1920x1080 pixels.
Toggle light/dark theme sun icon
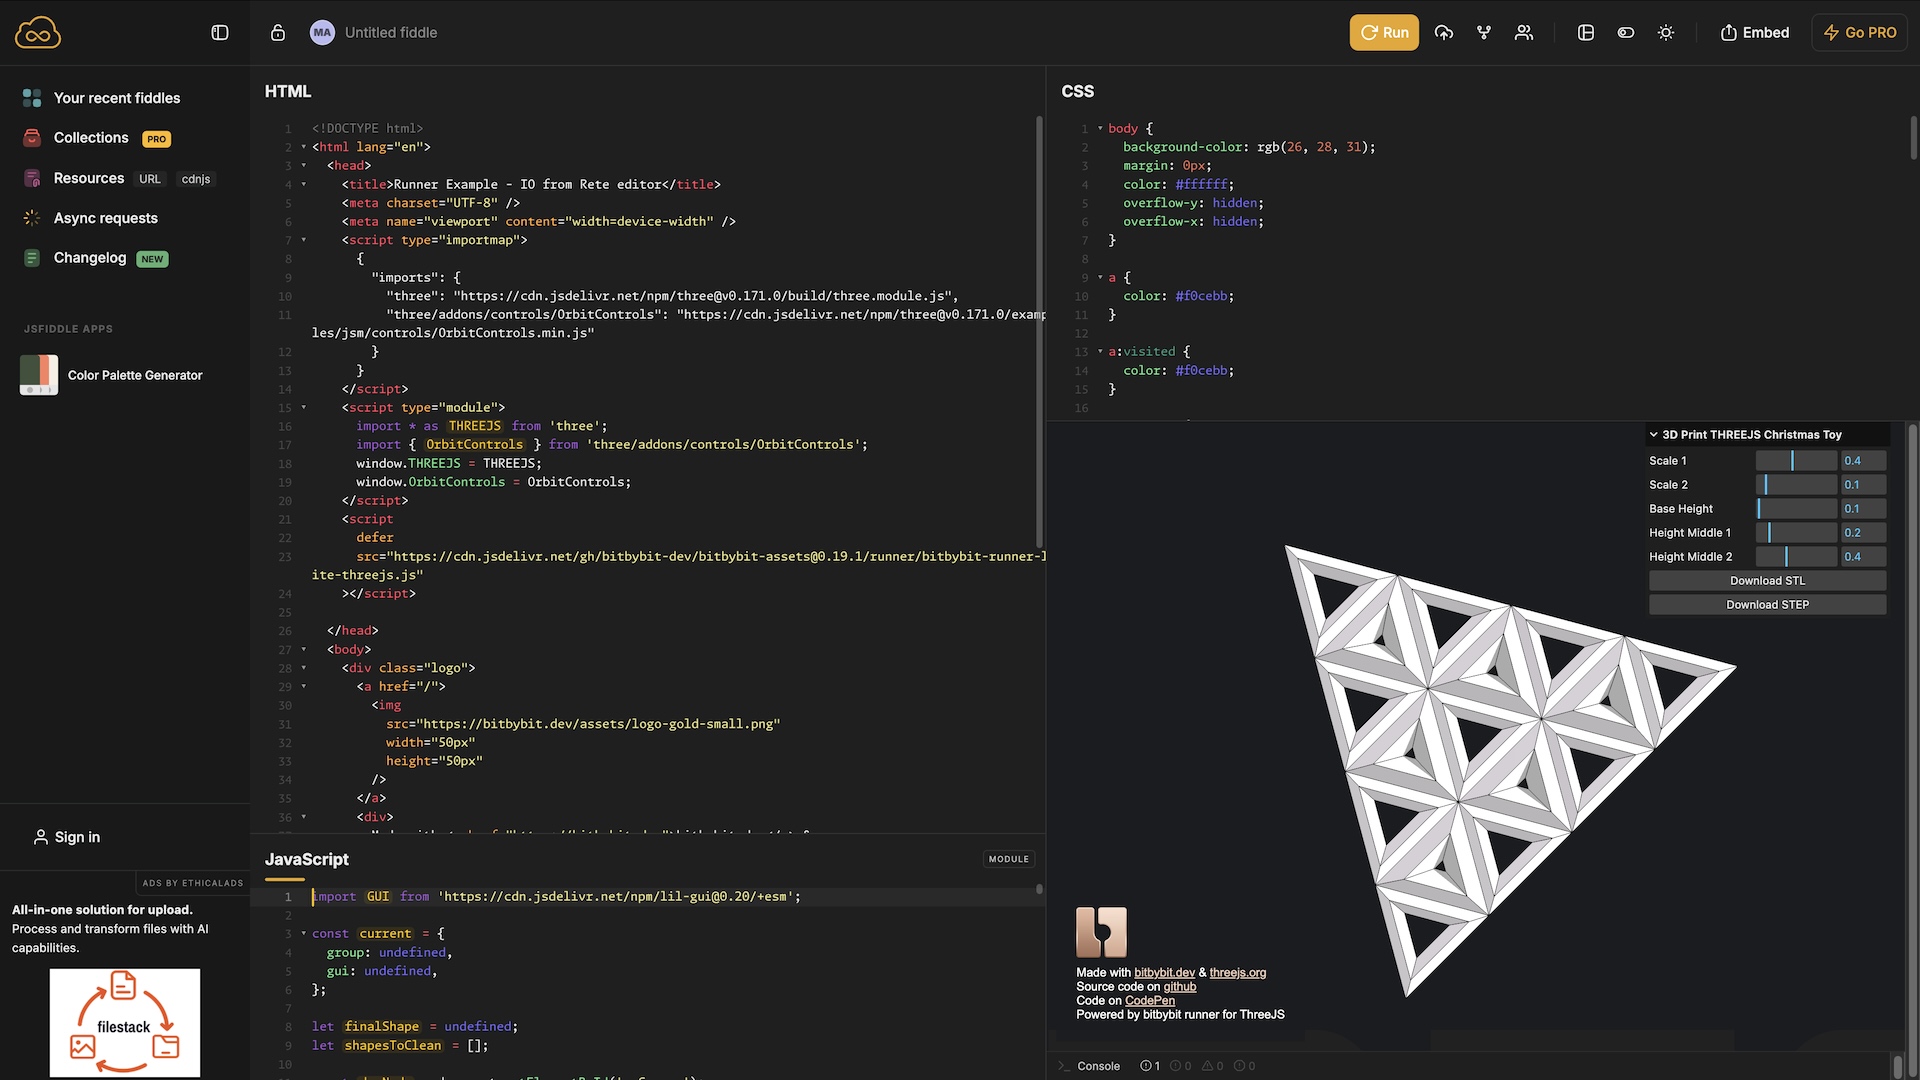[1666, 32]
